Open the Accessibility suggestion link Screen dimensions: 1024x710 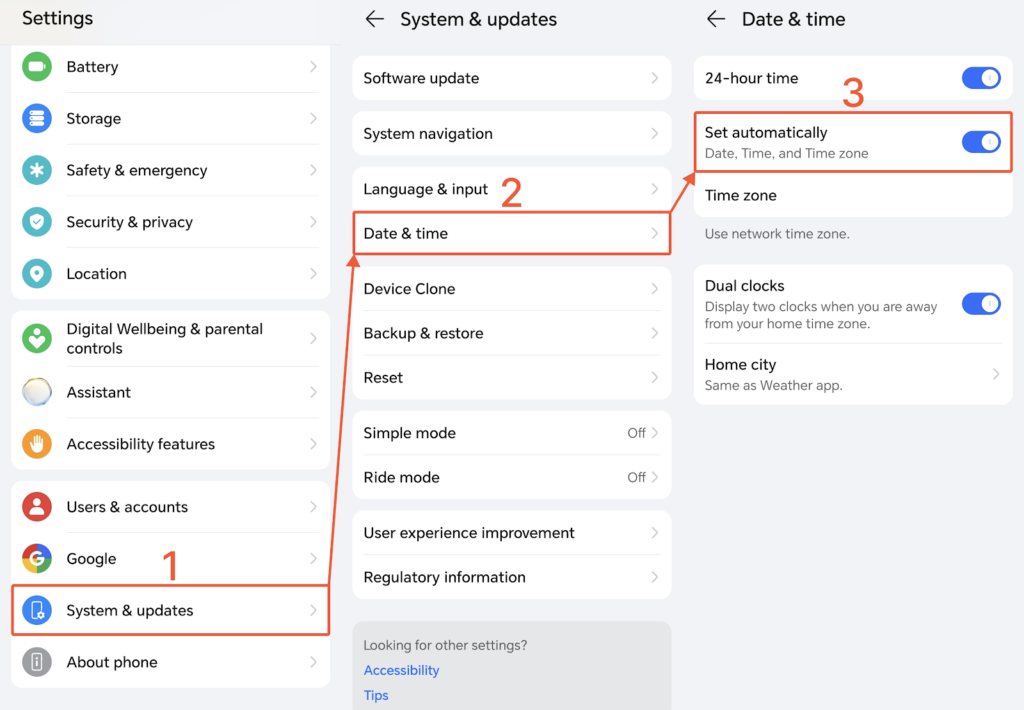click(401, 670)
